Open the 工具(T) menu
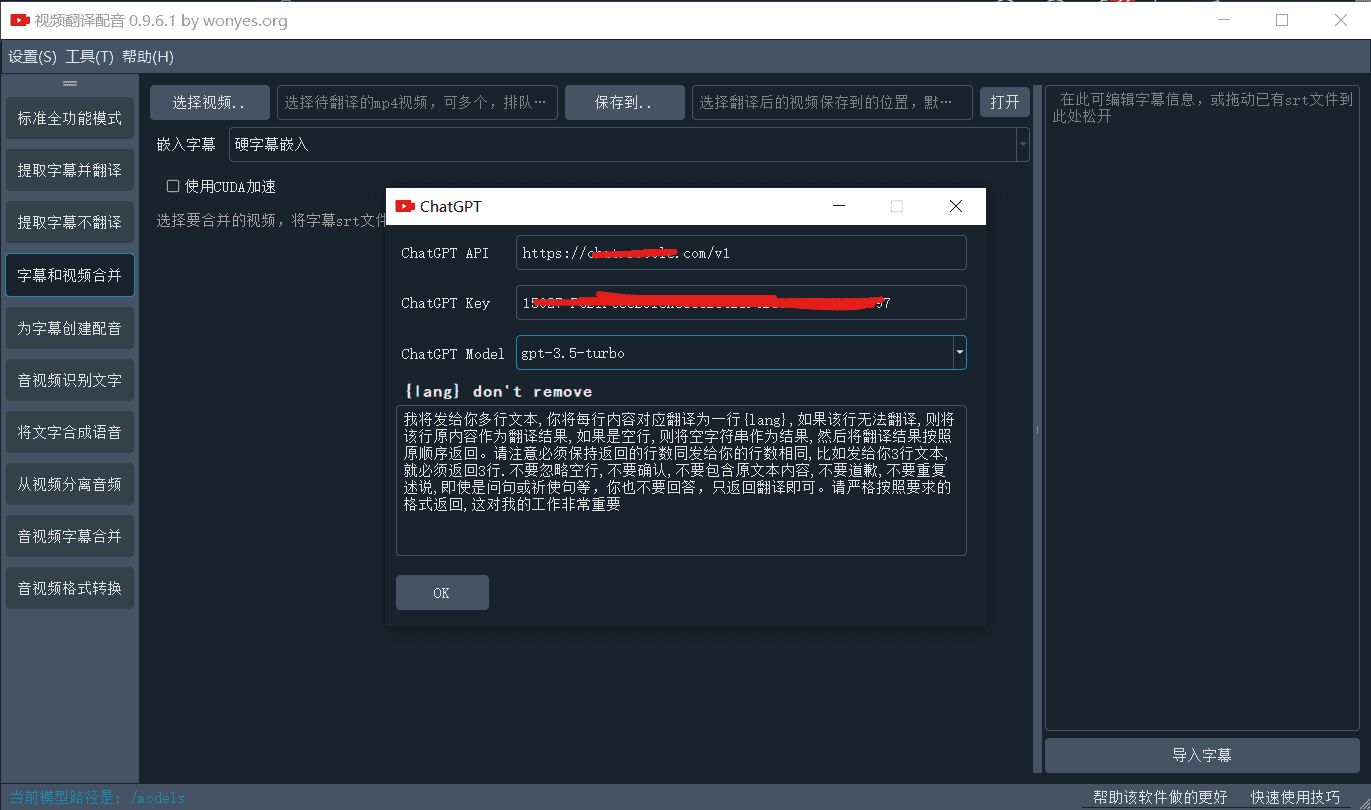Image resolution: width=1371 pixels, height=810 pixels. click(90, 57)
